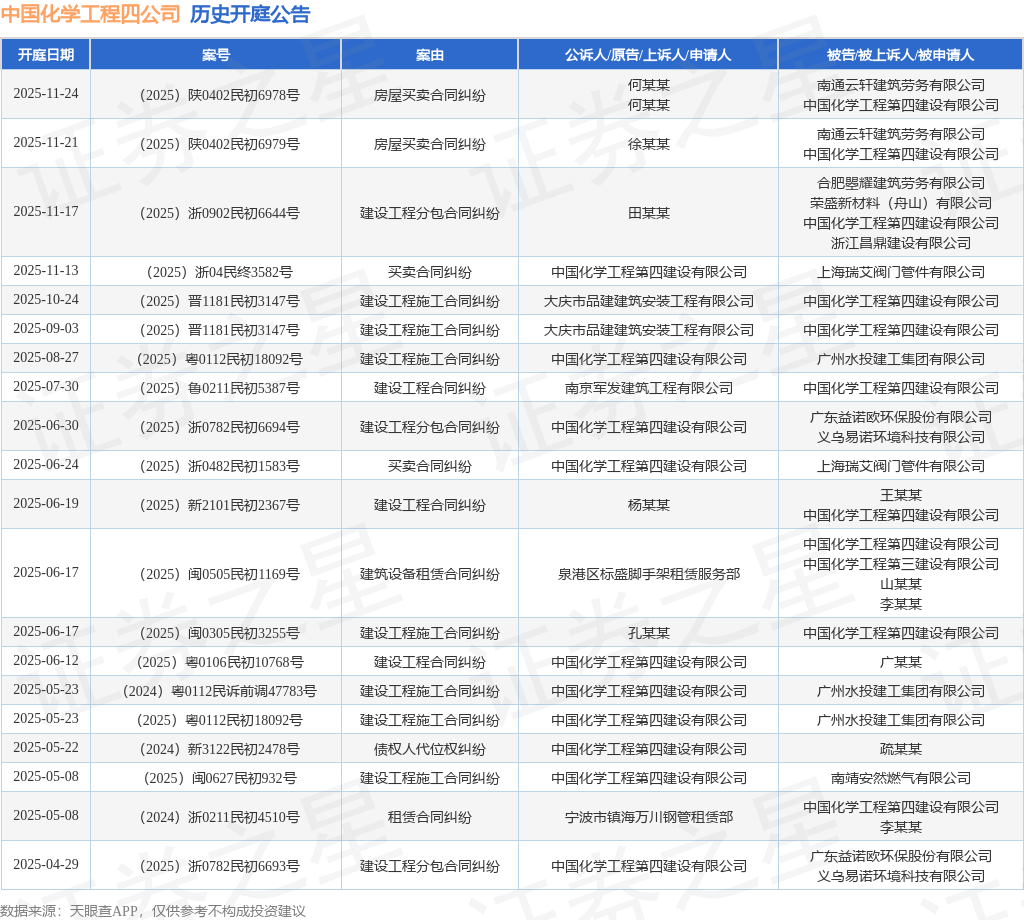Click cause 租赁合同纠纷

(430, 817)
